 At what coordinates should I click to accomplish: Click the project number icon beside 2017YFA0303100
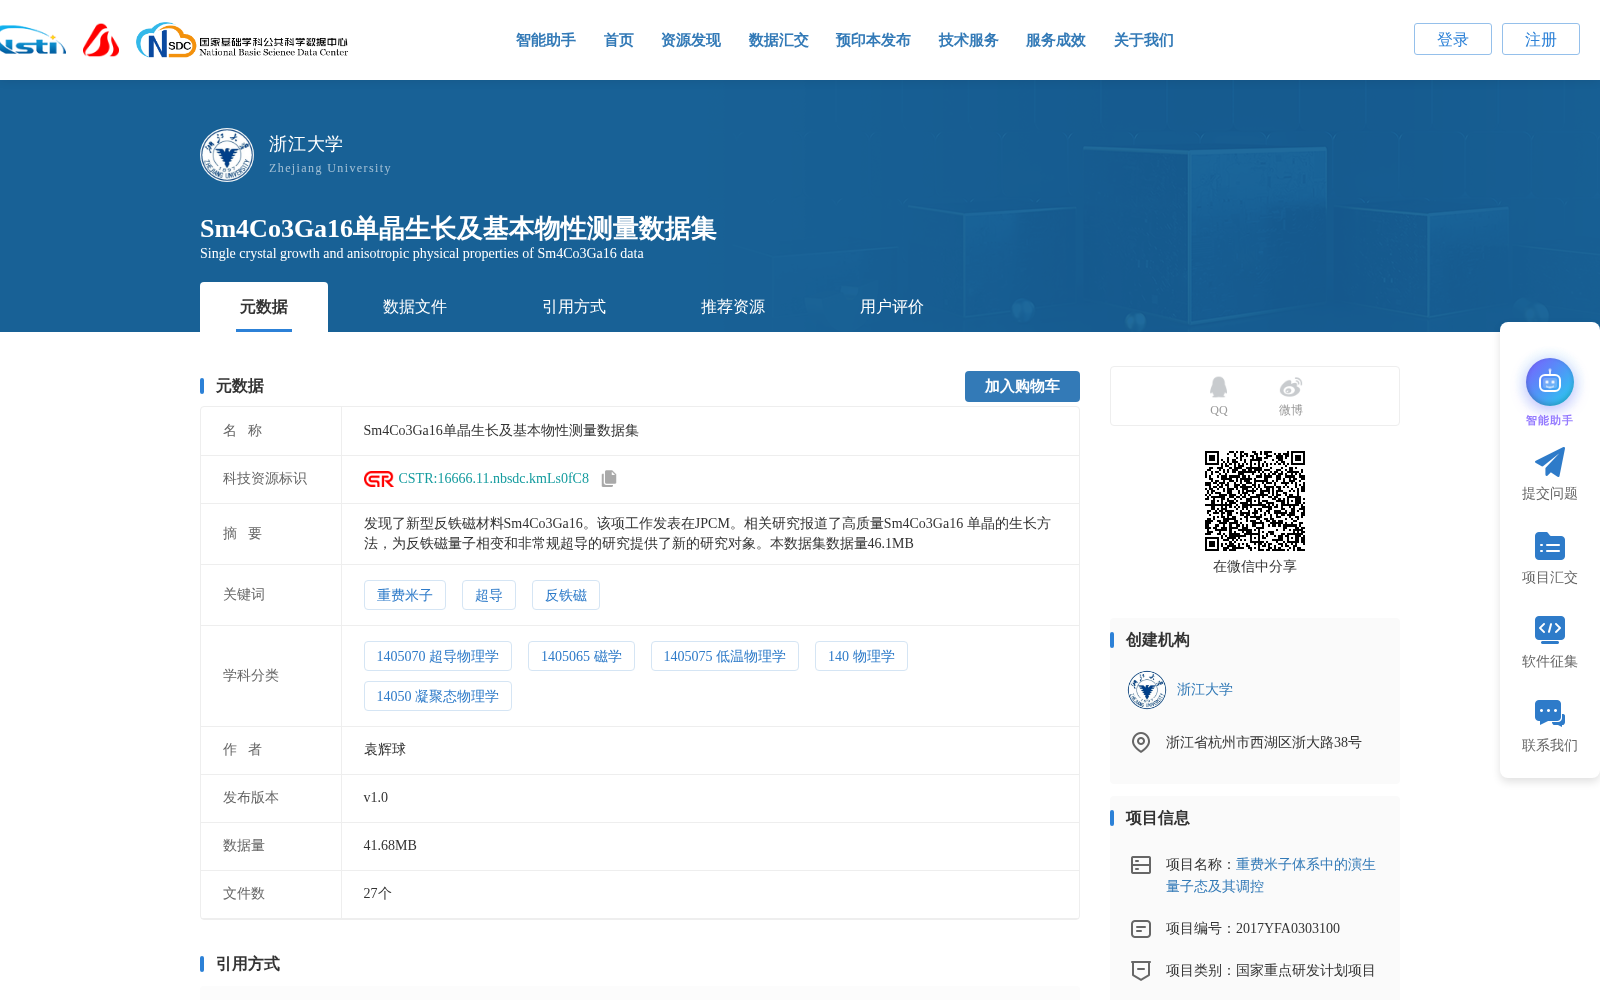pyautogui.click(x=1141, y=929)
